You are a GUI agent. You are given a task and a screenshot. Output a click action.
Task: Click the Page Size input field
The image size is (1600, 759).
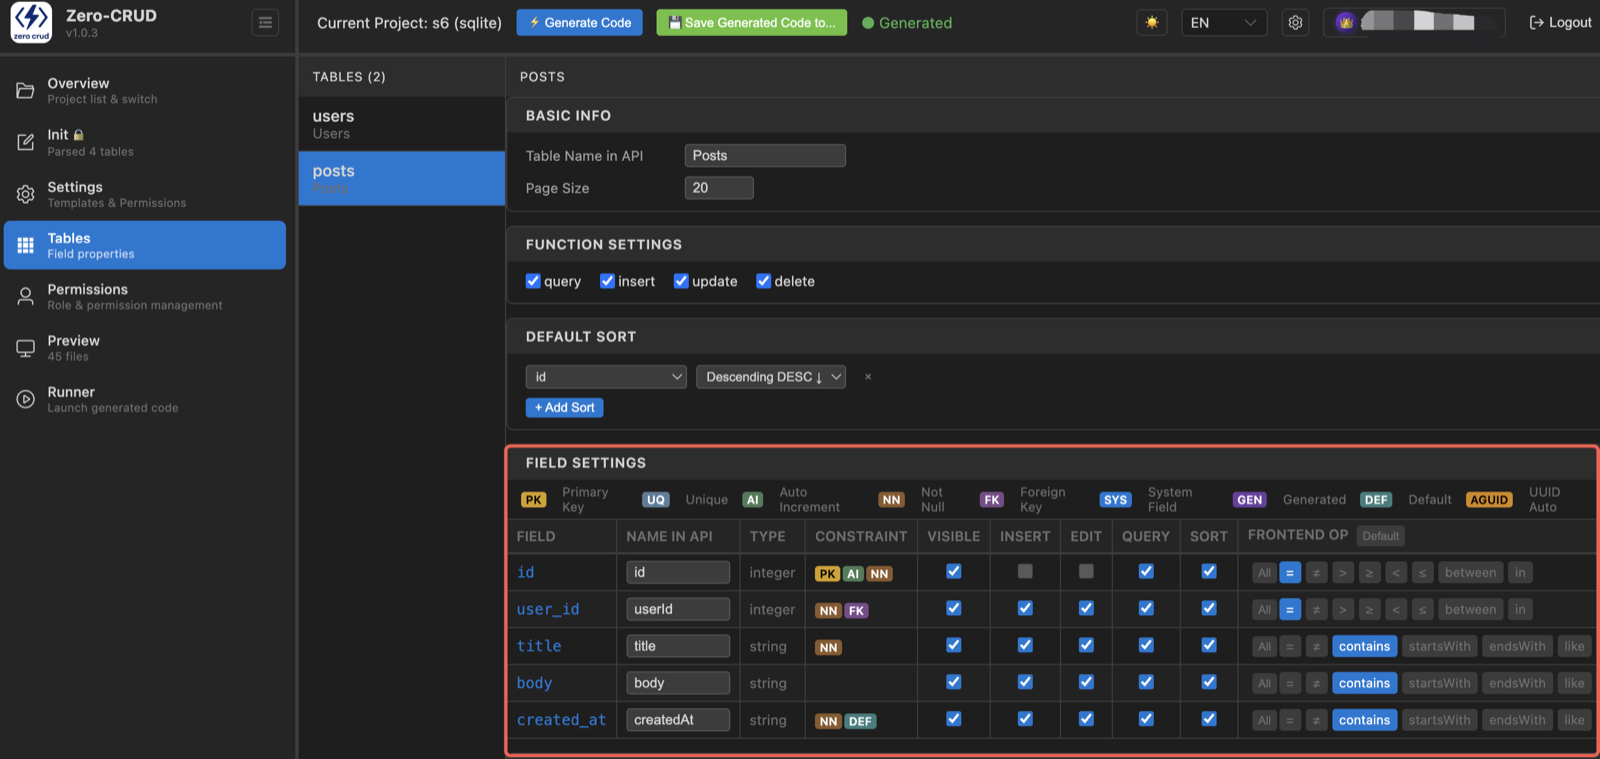tap(719, 188)
